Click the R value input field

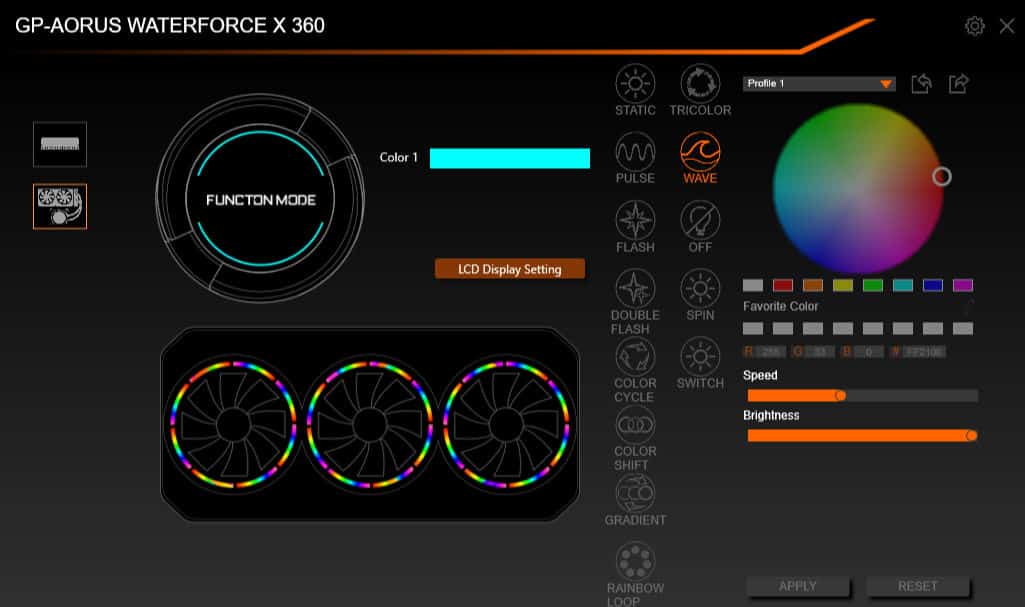pyautogui.click(x=771, y=352)
